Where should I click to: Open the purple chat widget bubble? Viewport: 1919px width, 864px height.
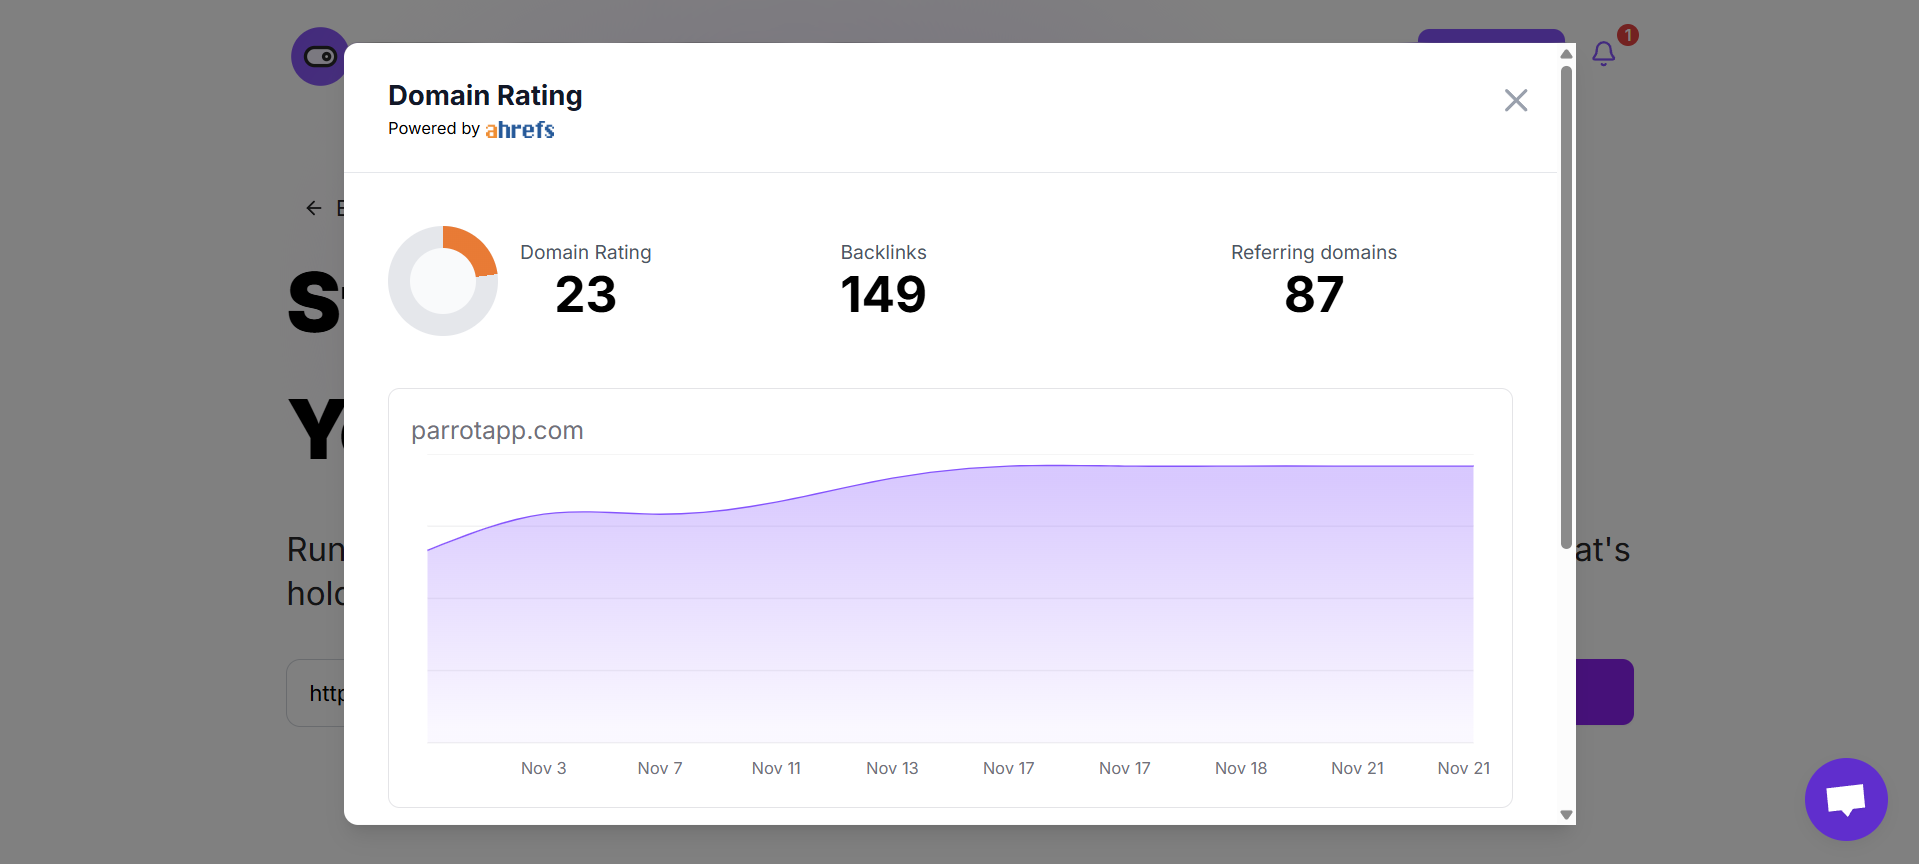click(x=1845, y=799)
